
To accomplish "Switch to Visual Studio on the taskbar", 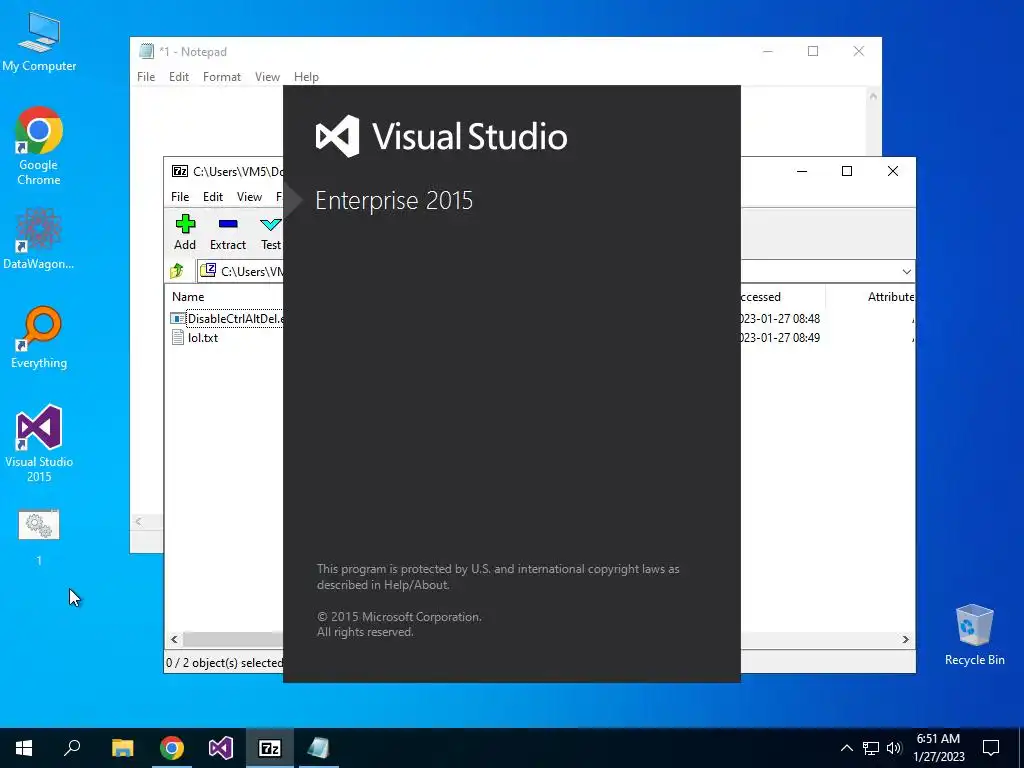I will [221, 748].
